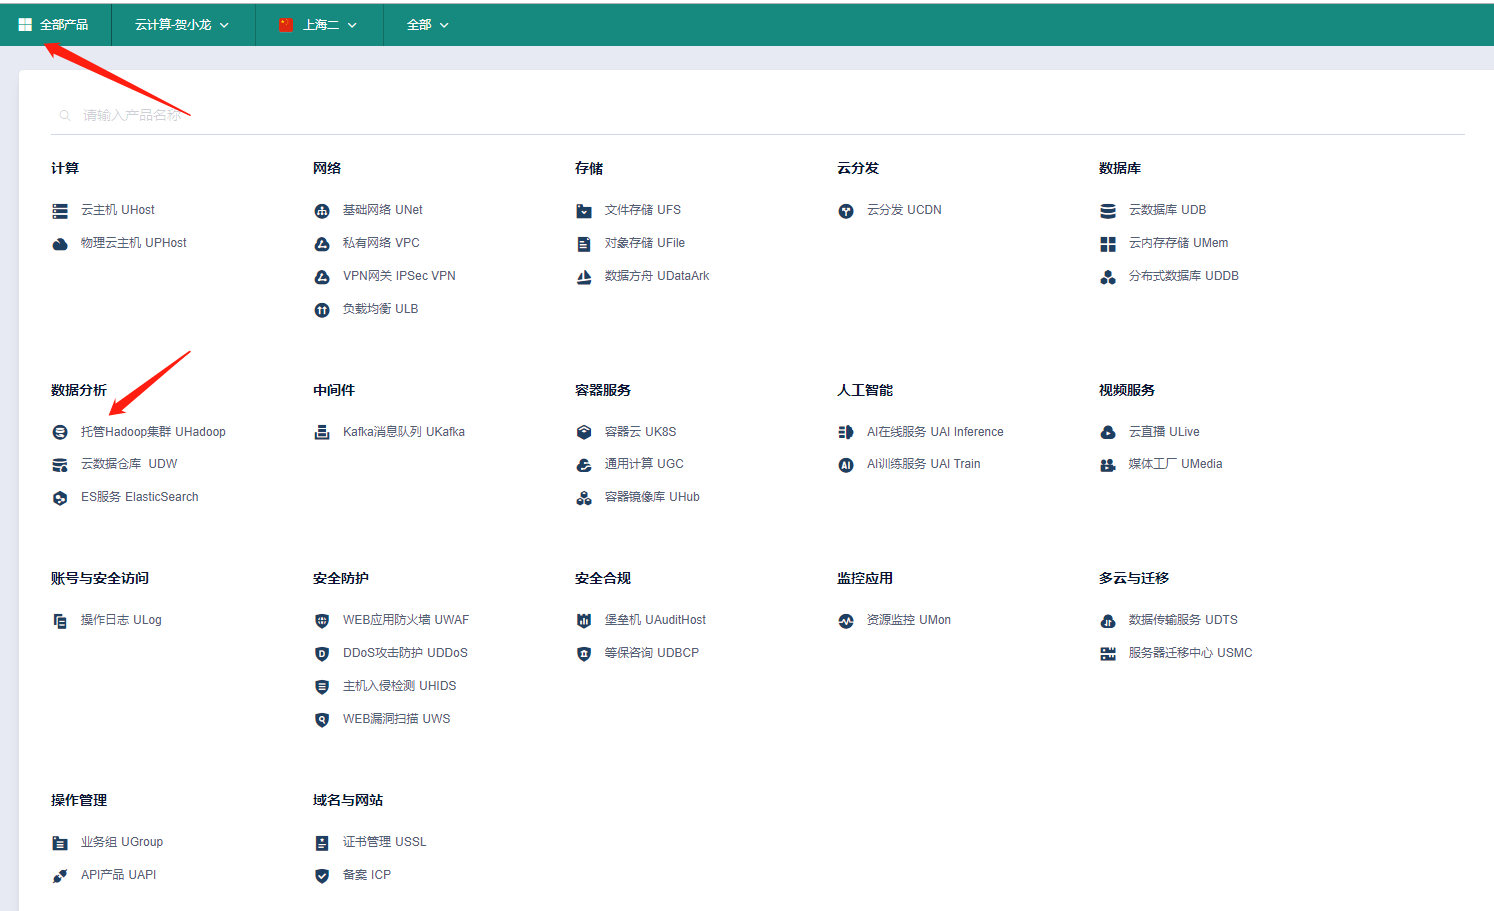1494x911 pixels.
Task: Open 对象存储 UFile product link
Action: pos(644,243)
